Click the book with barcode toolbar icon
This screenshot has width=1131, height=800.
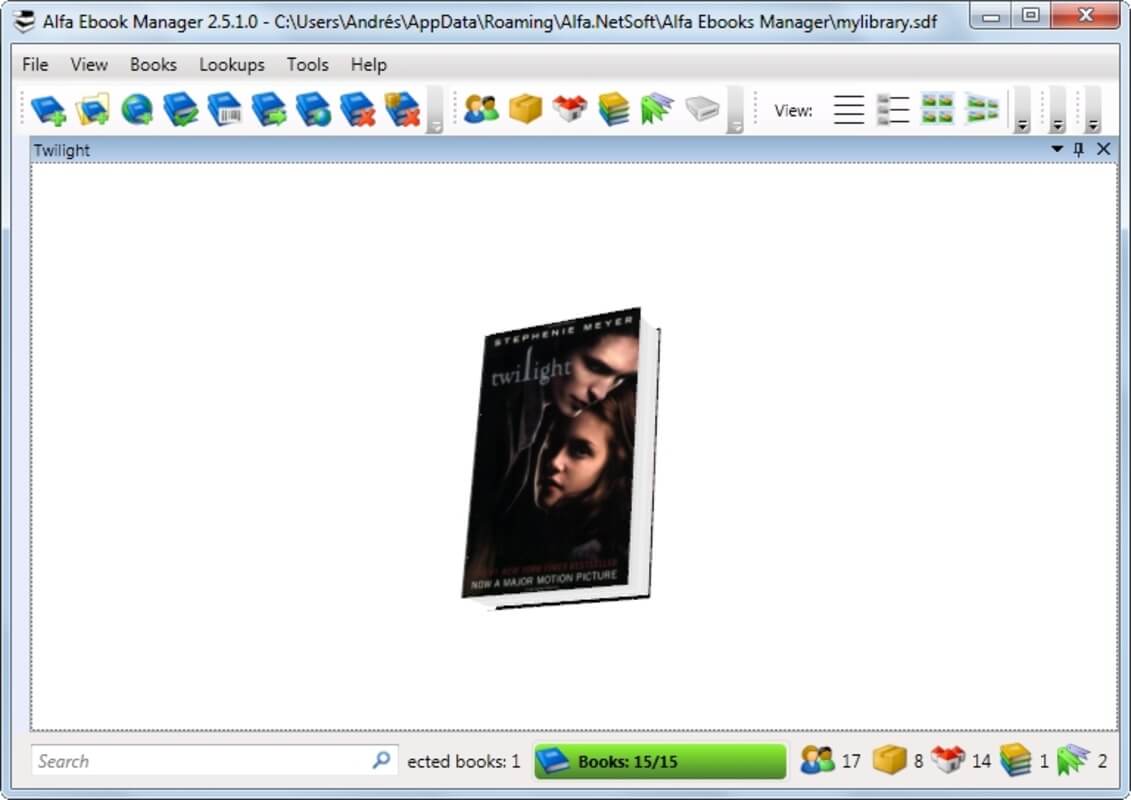(224, 109)
